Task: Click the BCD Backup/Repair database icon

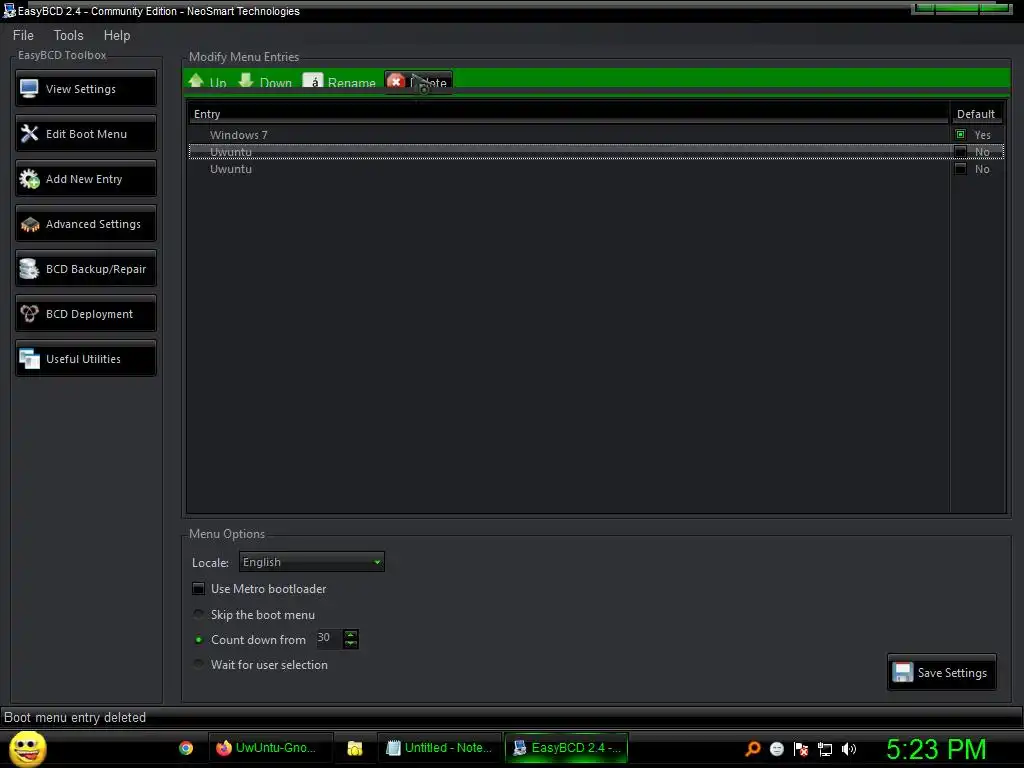Action: point(29,269)
